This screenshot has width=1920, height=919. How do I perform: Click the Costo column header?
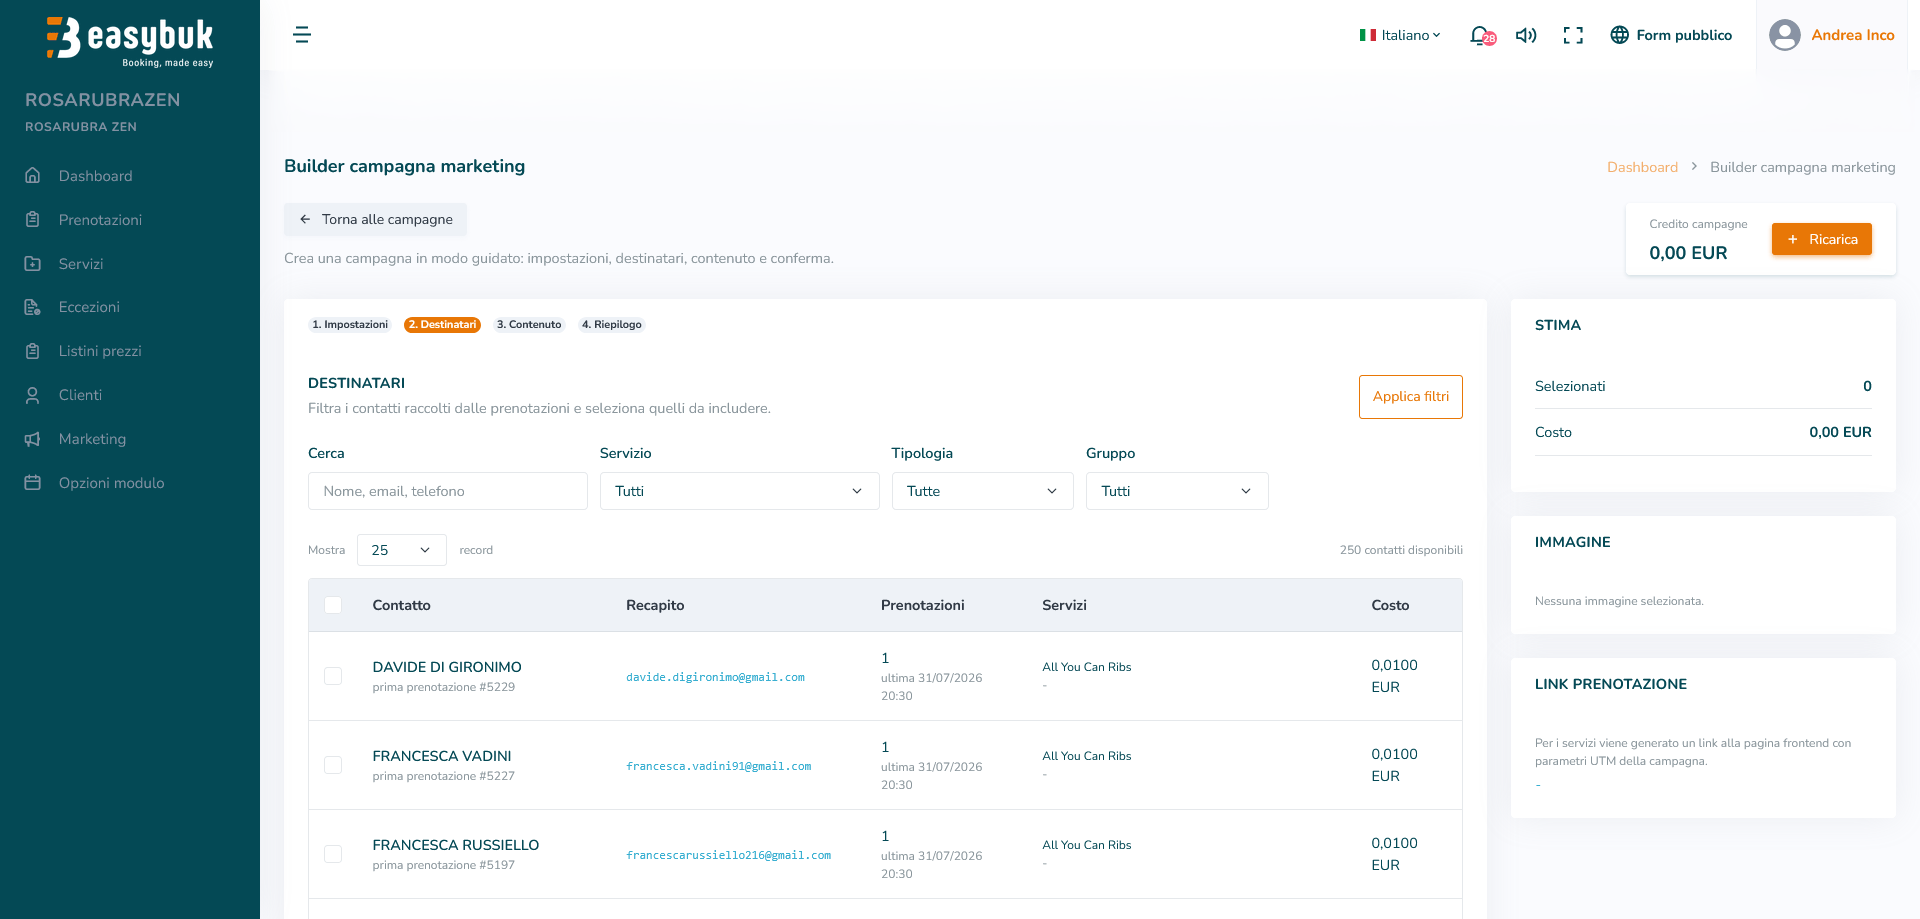click(x=1390, y=605)
